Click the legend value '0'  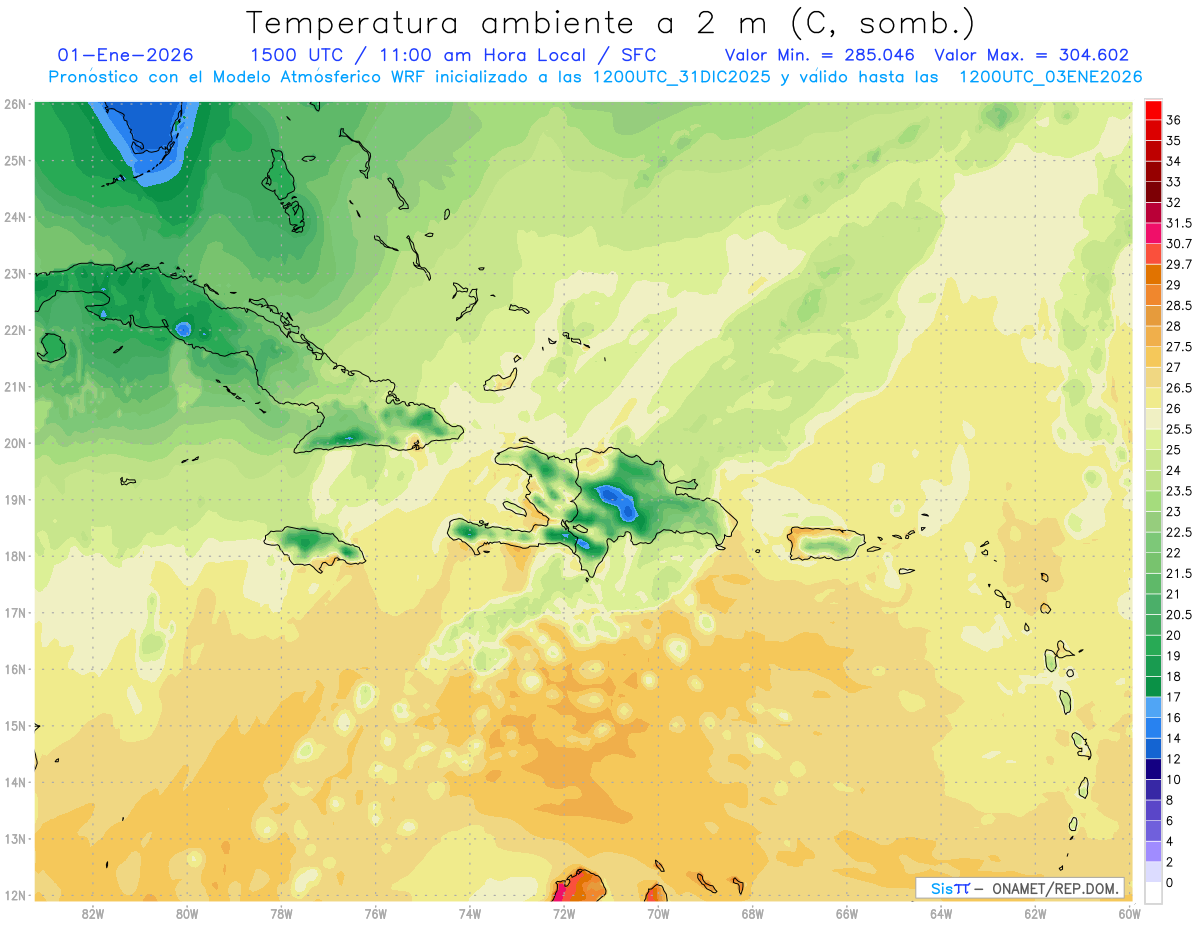coord(1170,883)
